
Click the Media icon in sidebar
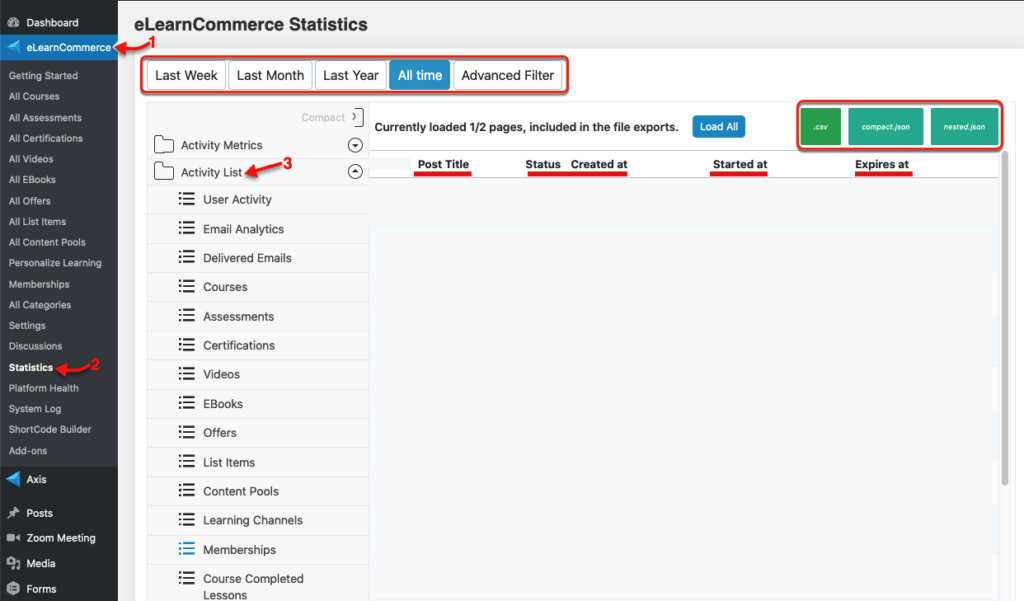[13, 563]
